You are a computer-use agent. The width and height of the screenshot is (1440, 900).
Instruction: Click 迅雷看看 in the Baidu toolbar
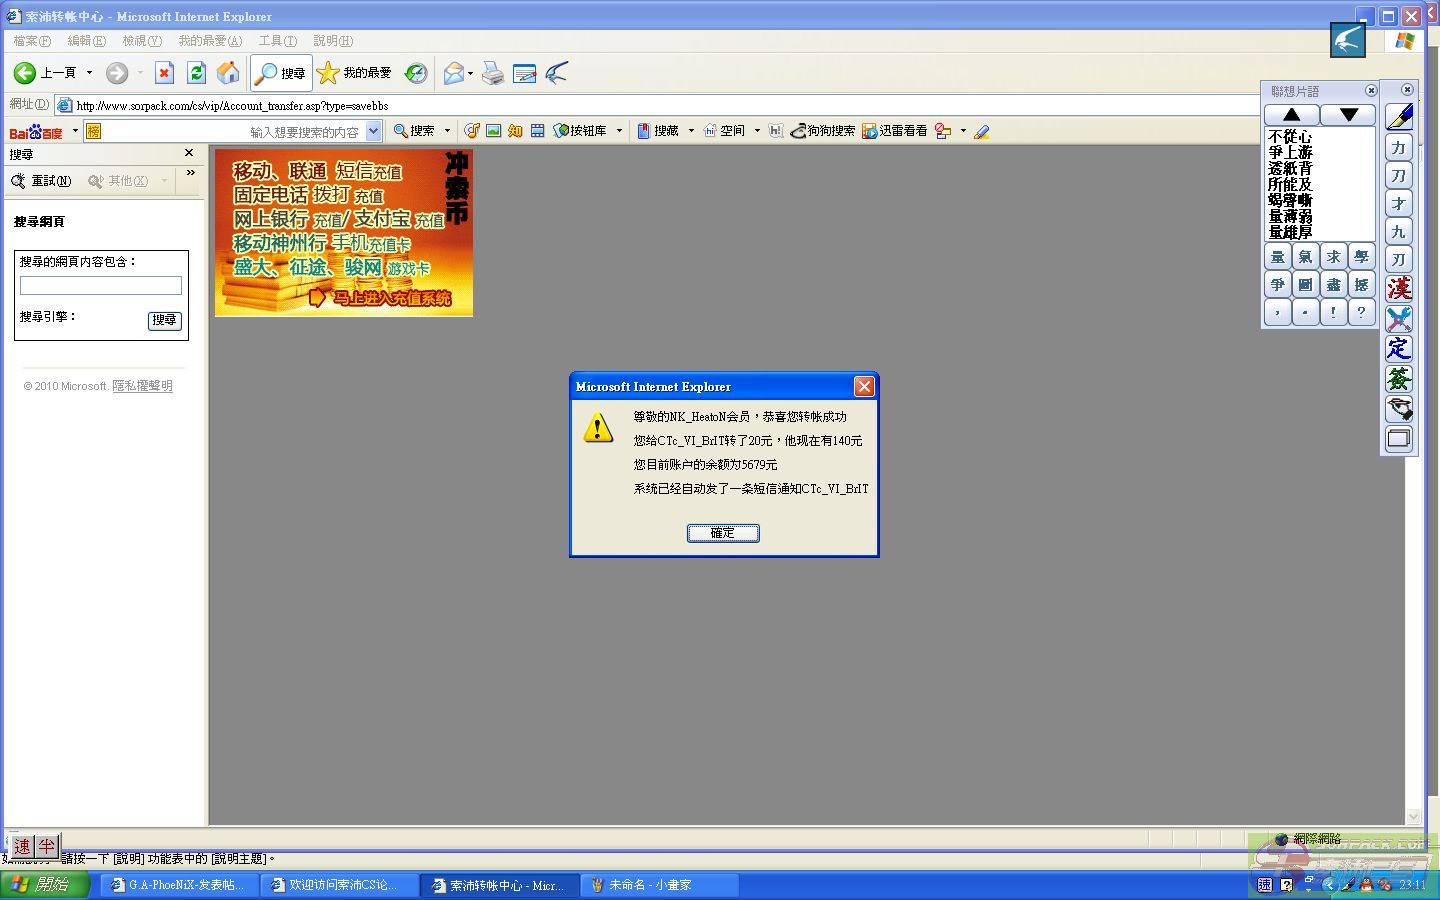[x=895, y=131]
